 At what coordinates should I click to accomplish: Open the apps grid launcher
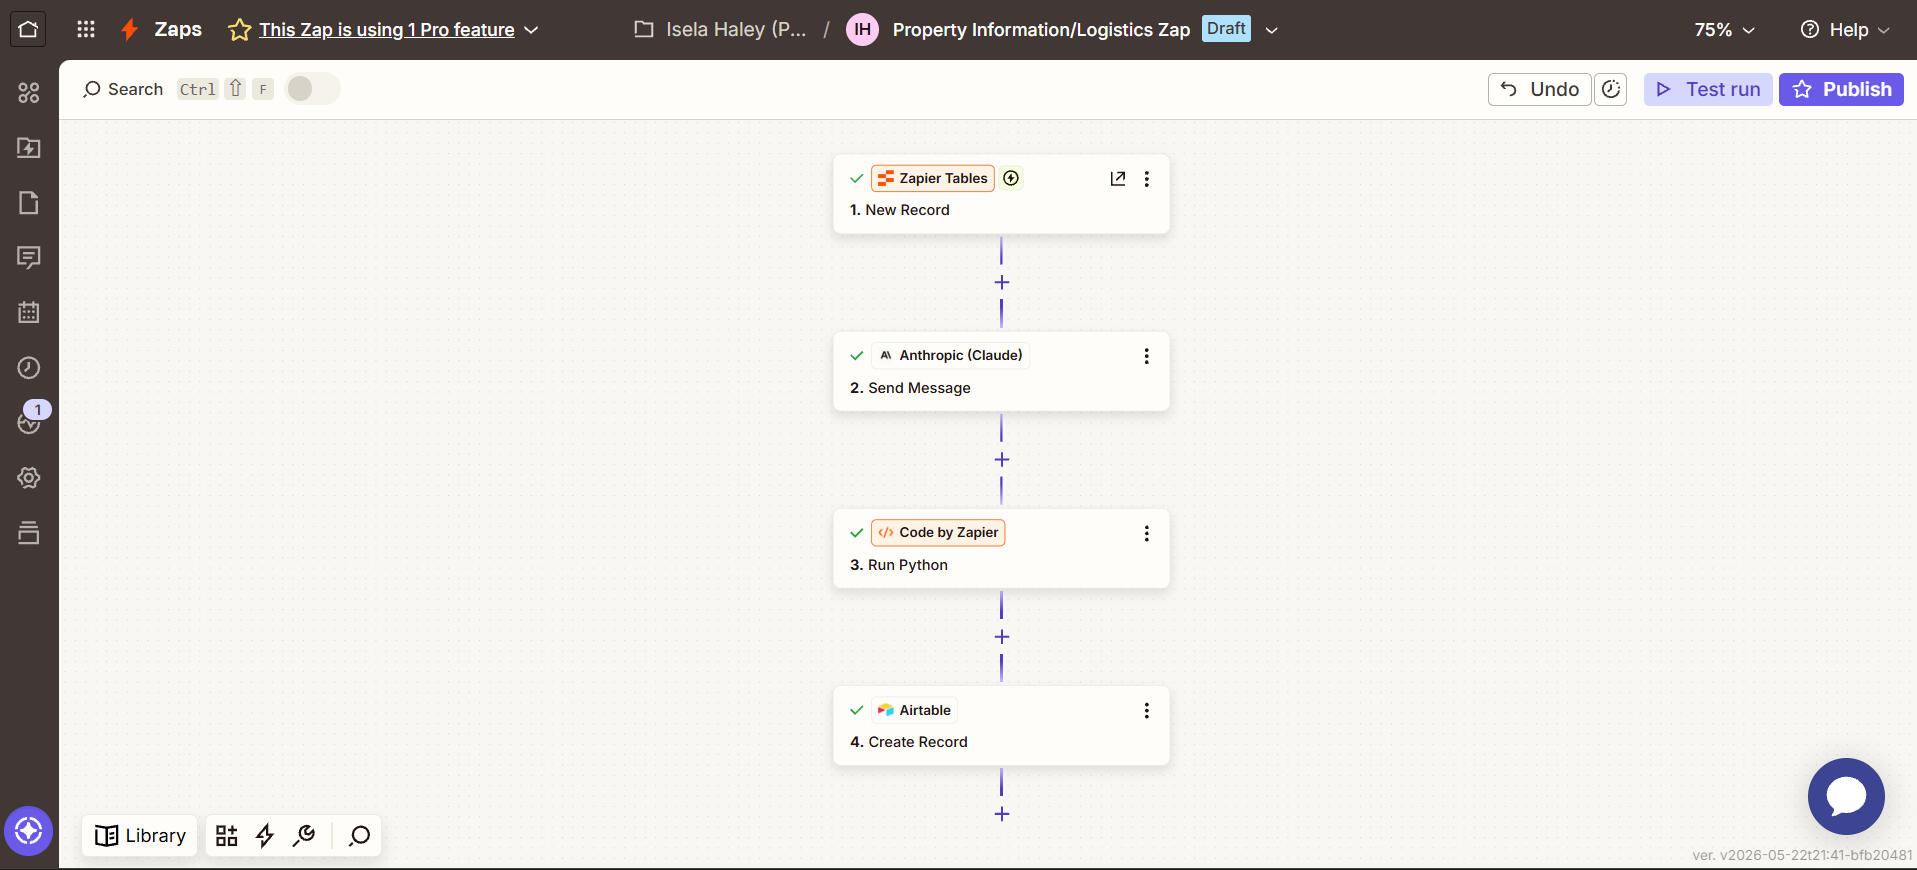coord(86,29)
